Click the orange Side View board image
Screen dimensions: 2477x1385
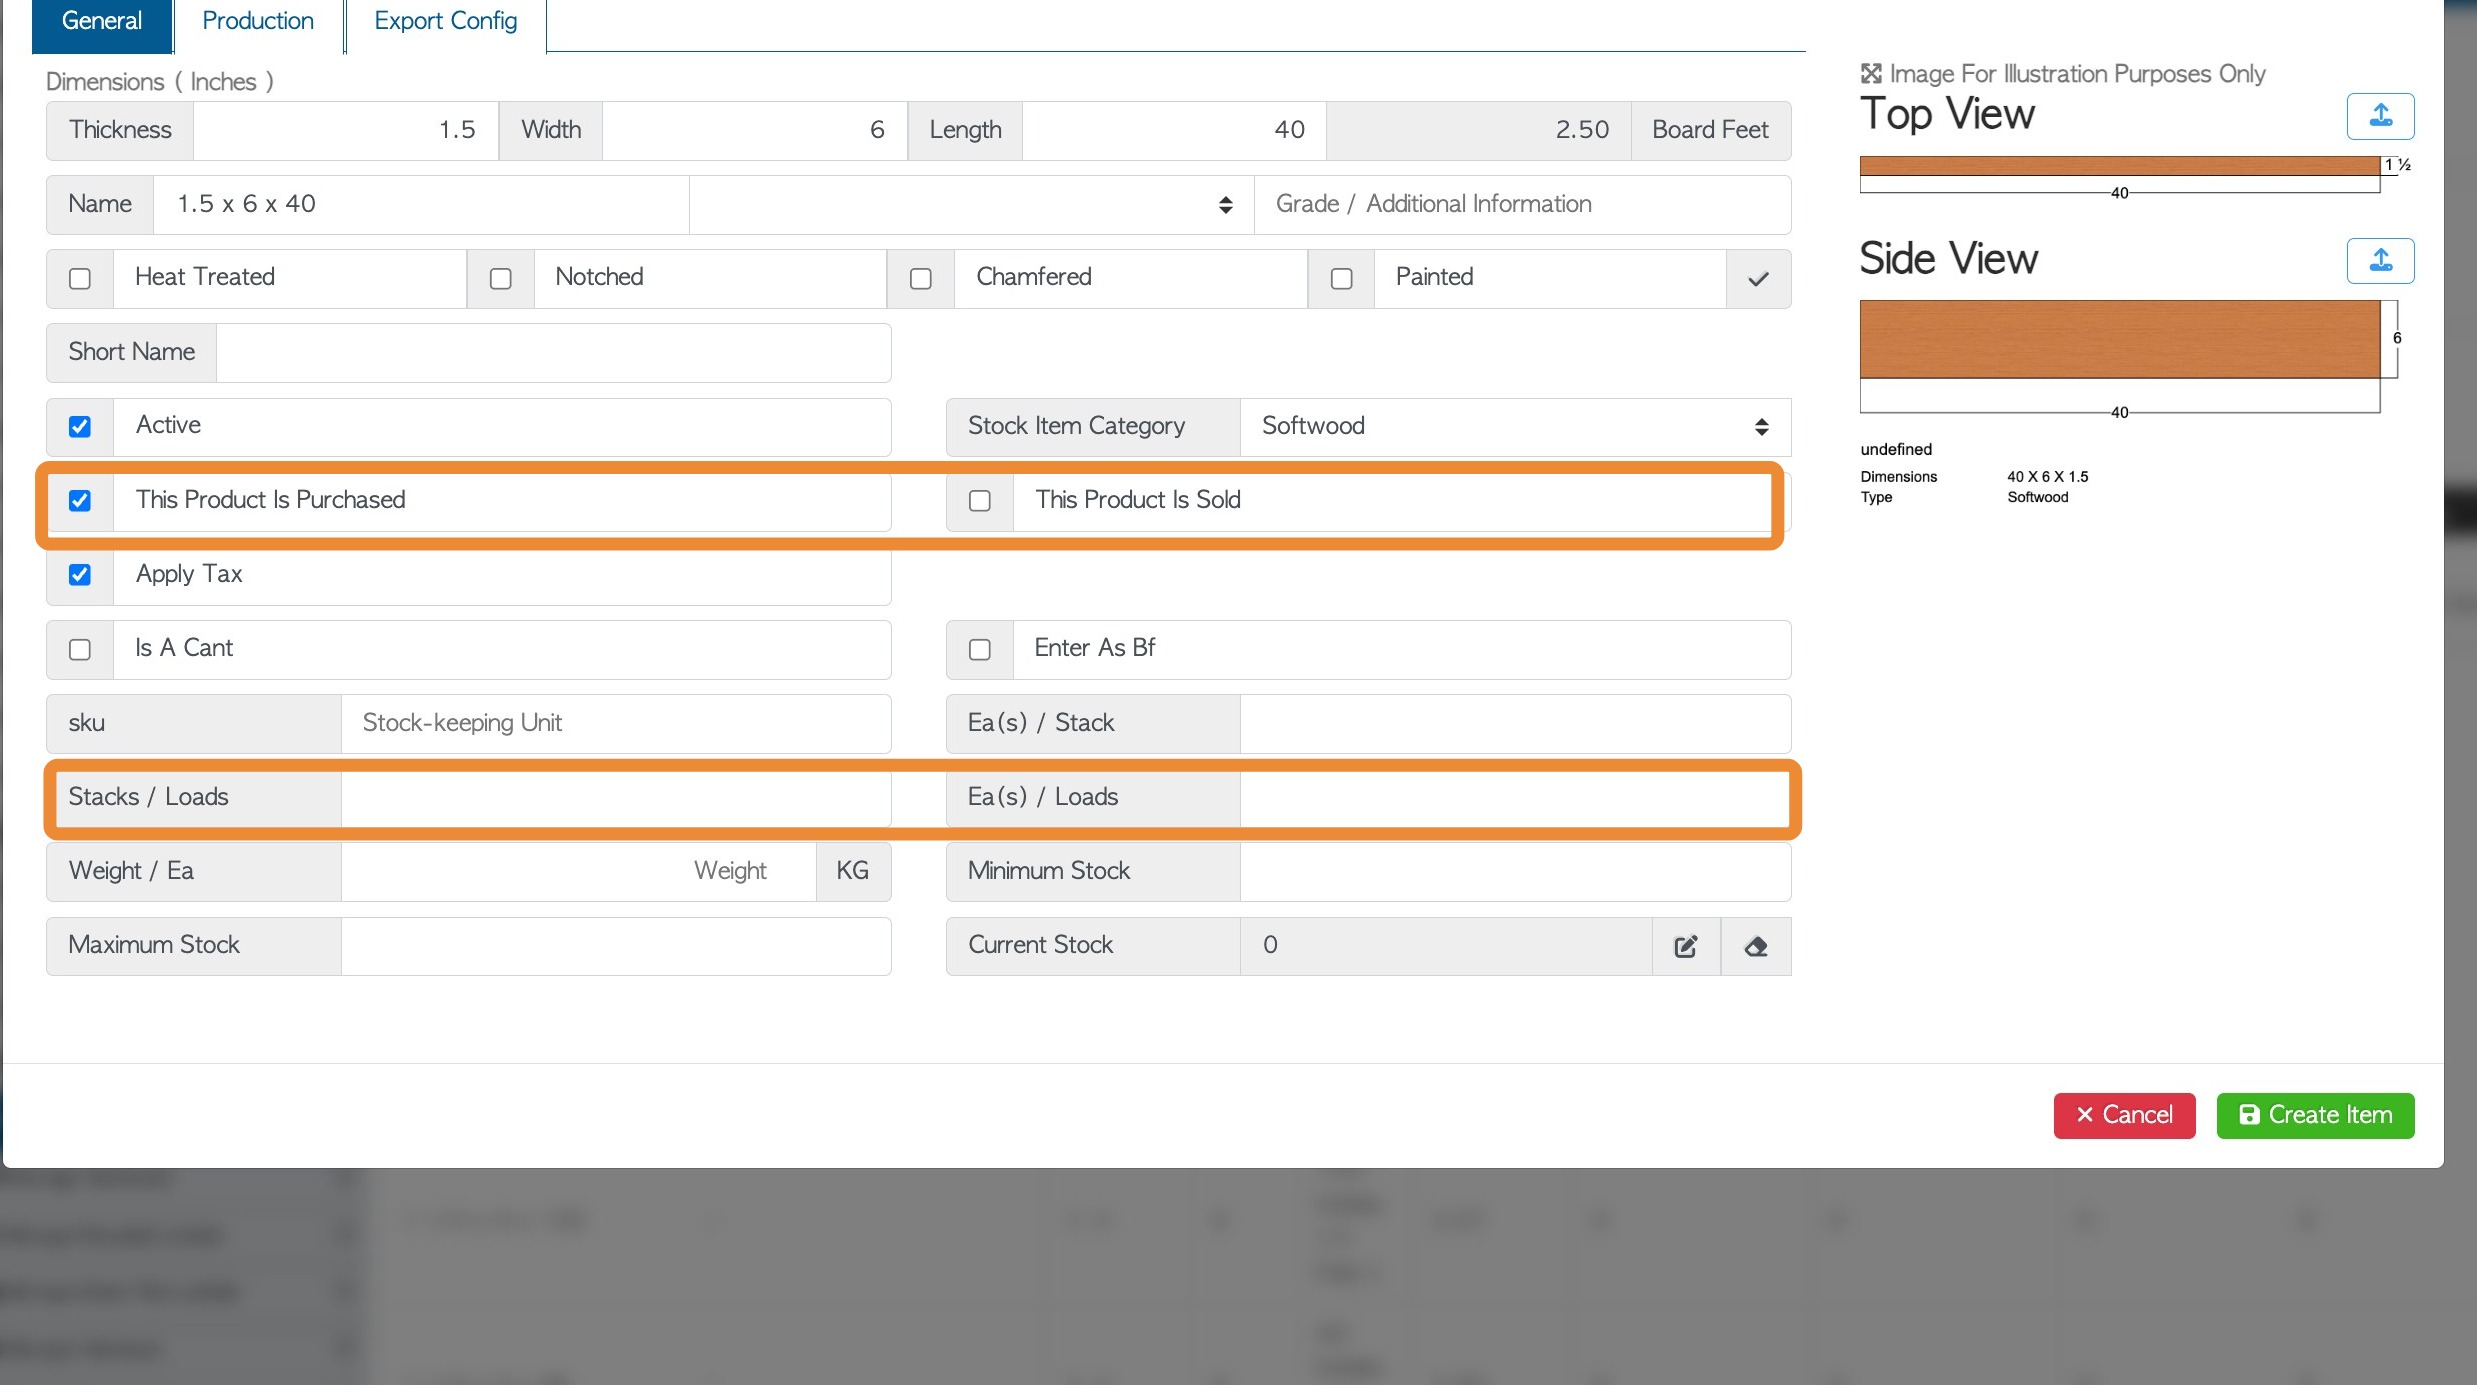click(2119, 339)
